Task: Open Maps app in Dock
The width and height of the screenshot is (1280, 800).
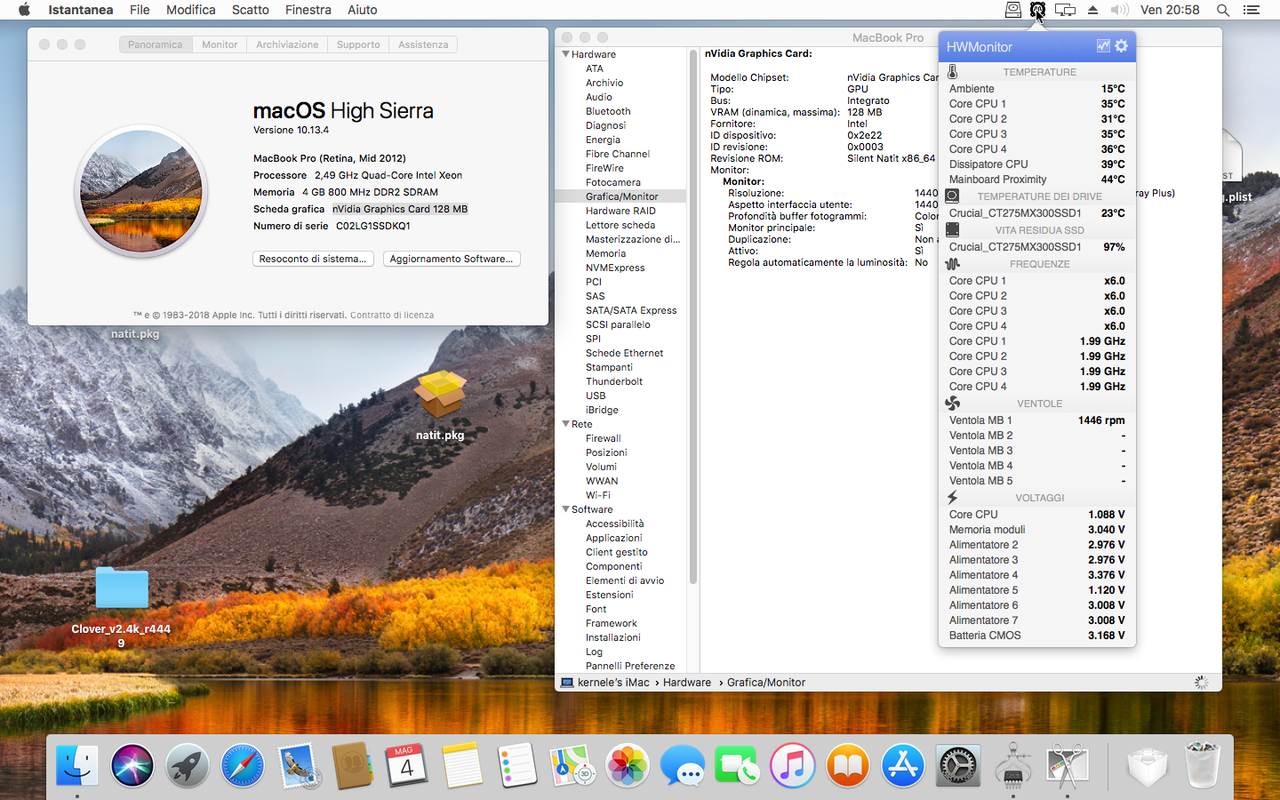Action: point(573,766)
